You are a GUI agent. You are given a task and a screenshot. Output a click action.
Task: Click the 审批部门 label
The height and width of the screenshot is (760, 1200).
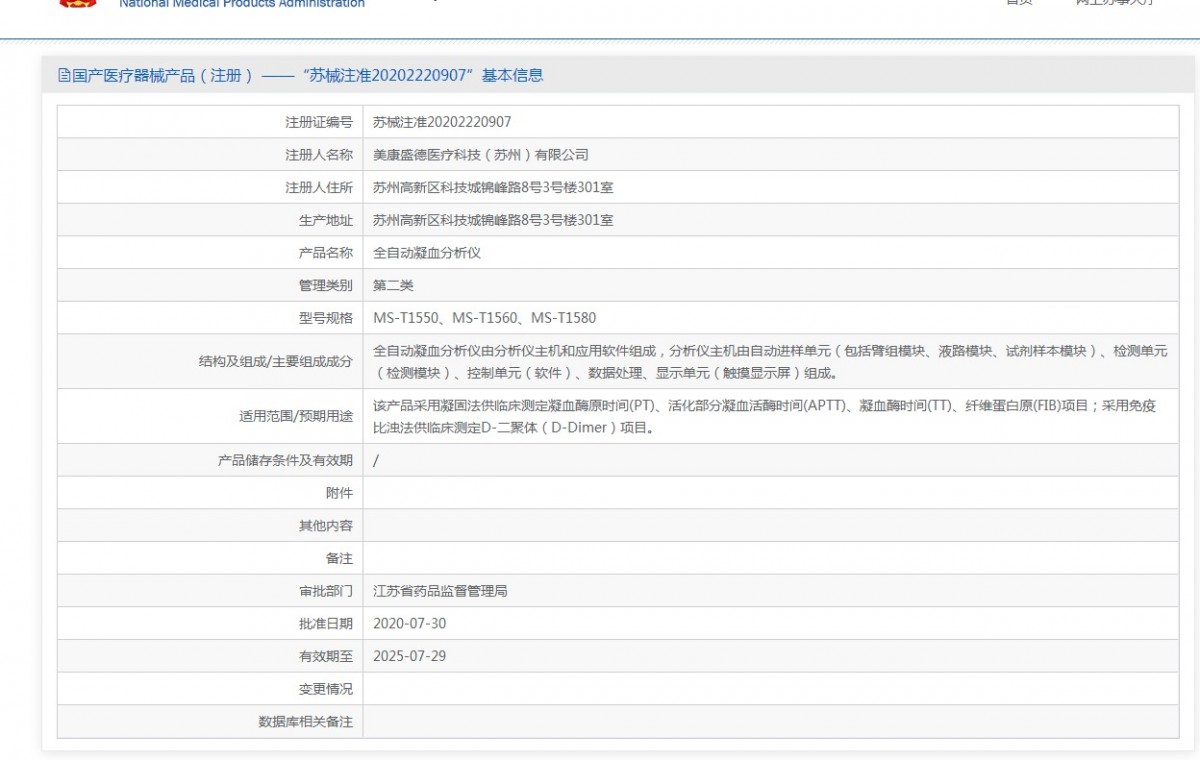[x=326, y=591]
